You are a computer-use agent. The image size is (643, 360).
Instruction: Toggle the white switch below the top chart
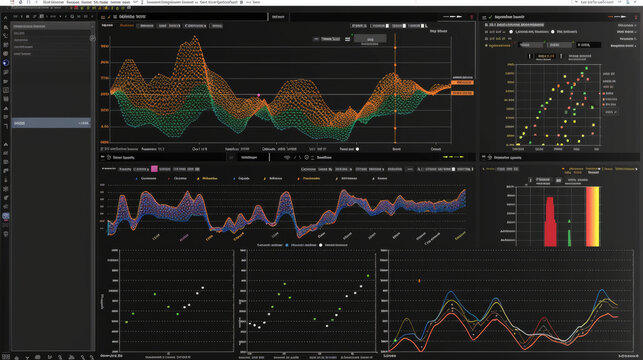(x=357, y=149)
